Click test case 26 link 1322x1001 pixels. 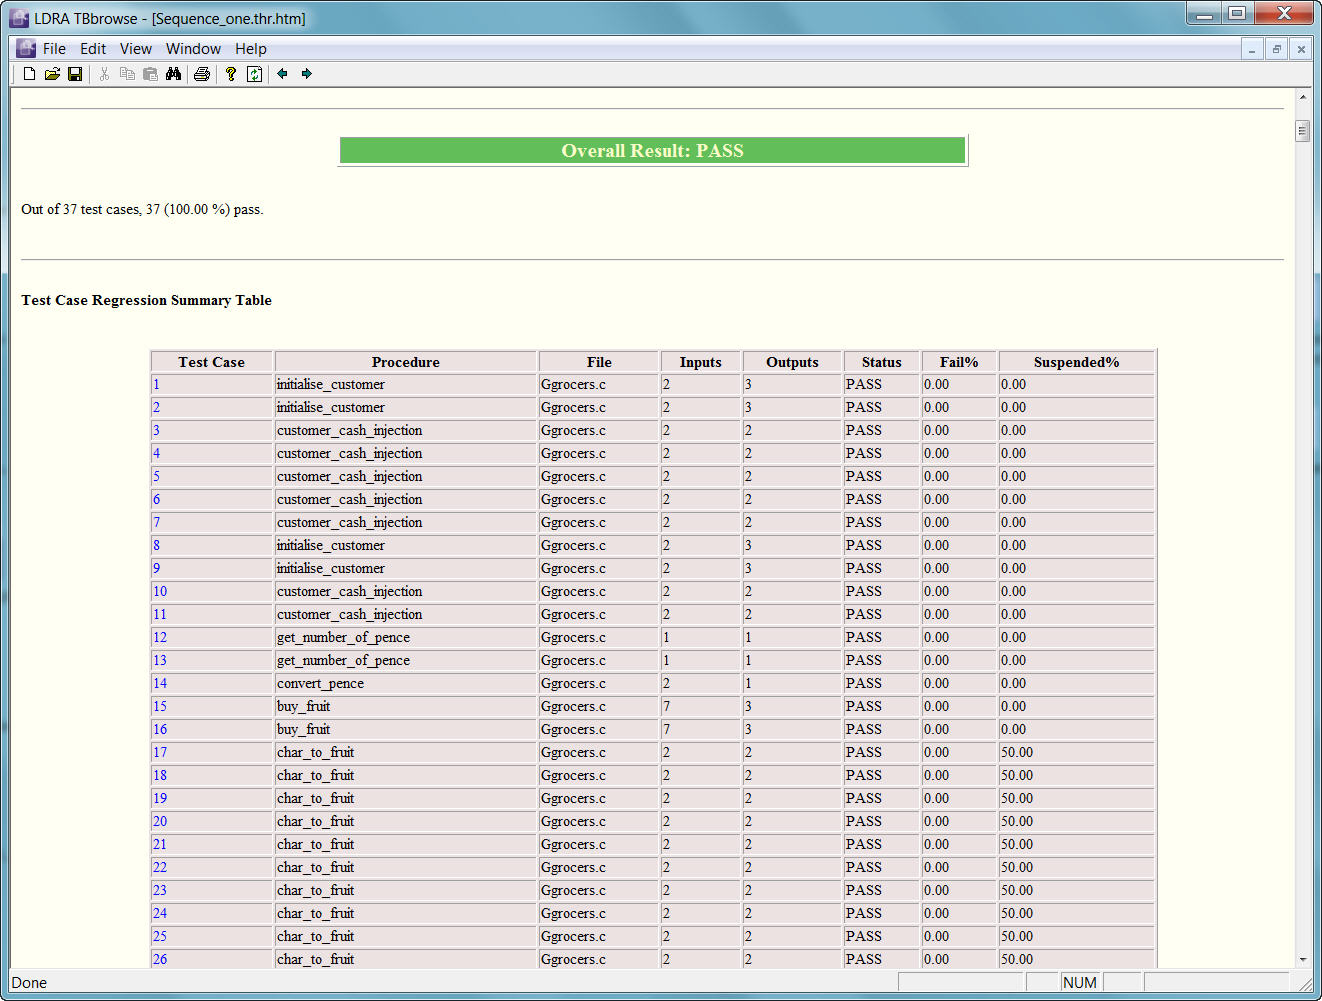point(160,960)
